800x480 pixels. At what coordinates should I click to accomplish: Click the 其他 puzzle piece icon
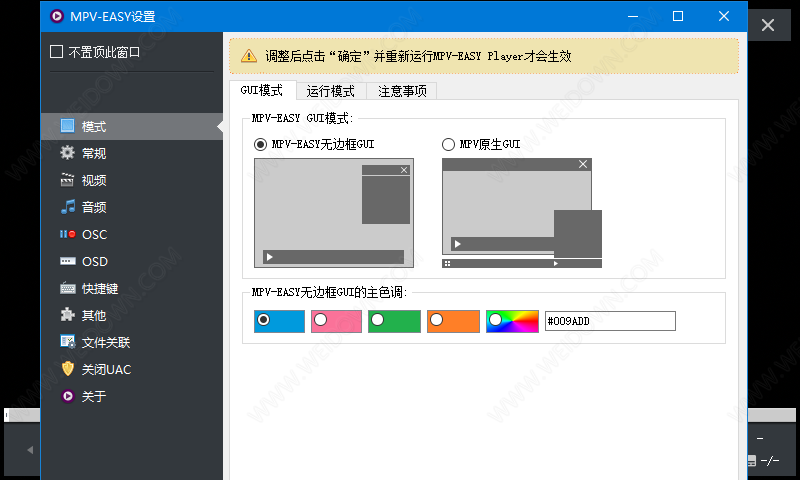(x=67, y=315)
